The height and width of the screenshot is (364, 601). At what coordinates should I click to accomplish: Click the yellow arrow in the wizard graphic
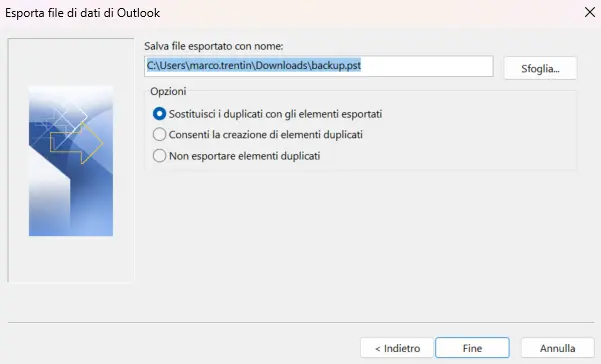tap(77, 143)
